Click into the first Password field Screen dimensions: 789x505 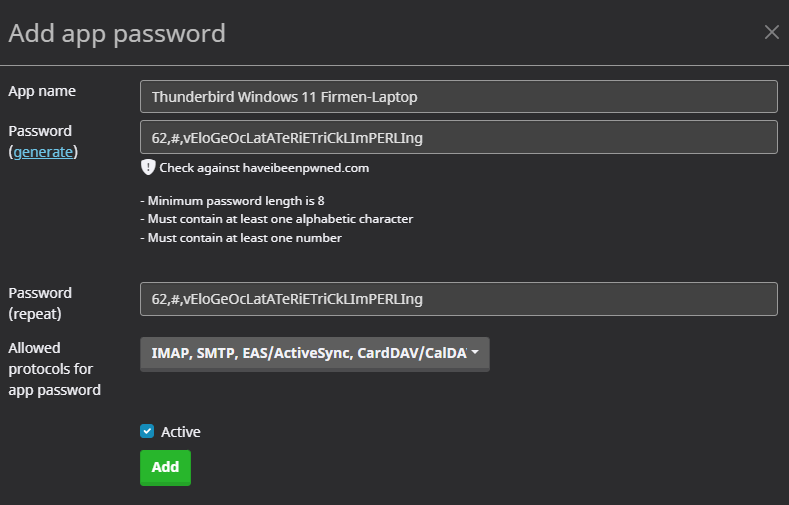(x=458, y=137)
